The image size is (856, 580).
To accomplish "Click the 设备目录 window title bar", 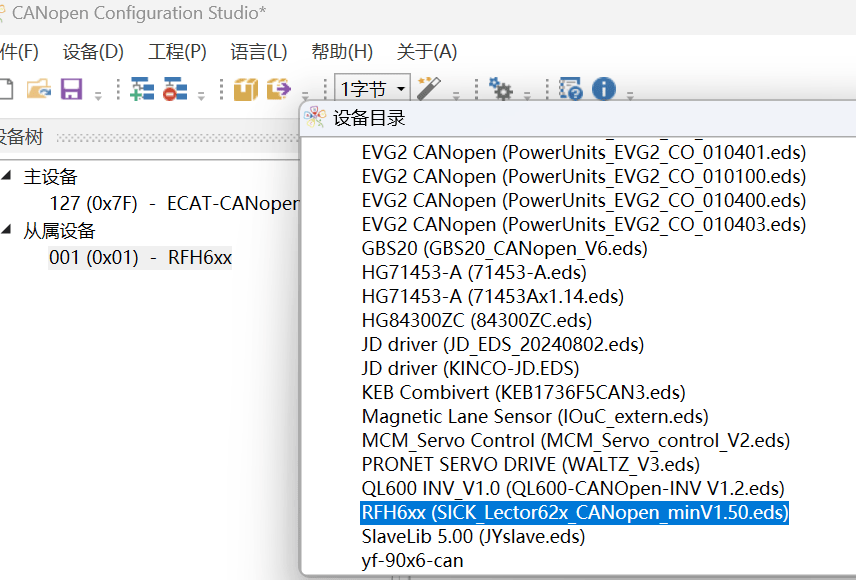I will click(579, 118).
